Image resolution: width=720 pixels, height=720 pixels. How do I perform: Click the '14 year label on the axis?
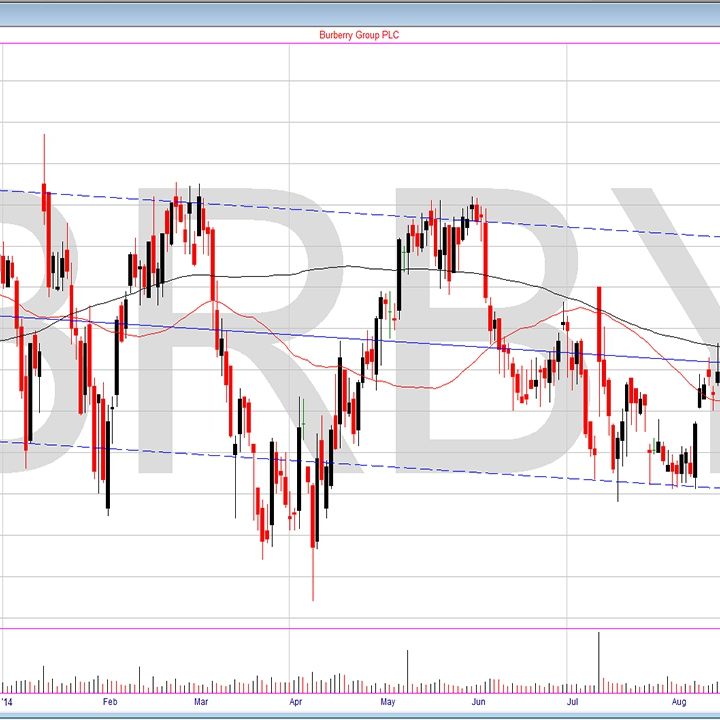pos(9,702)
